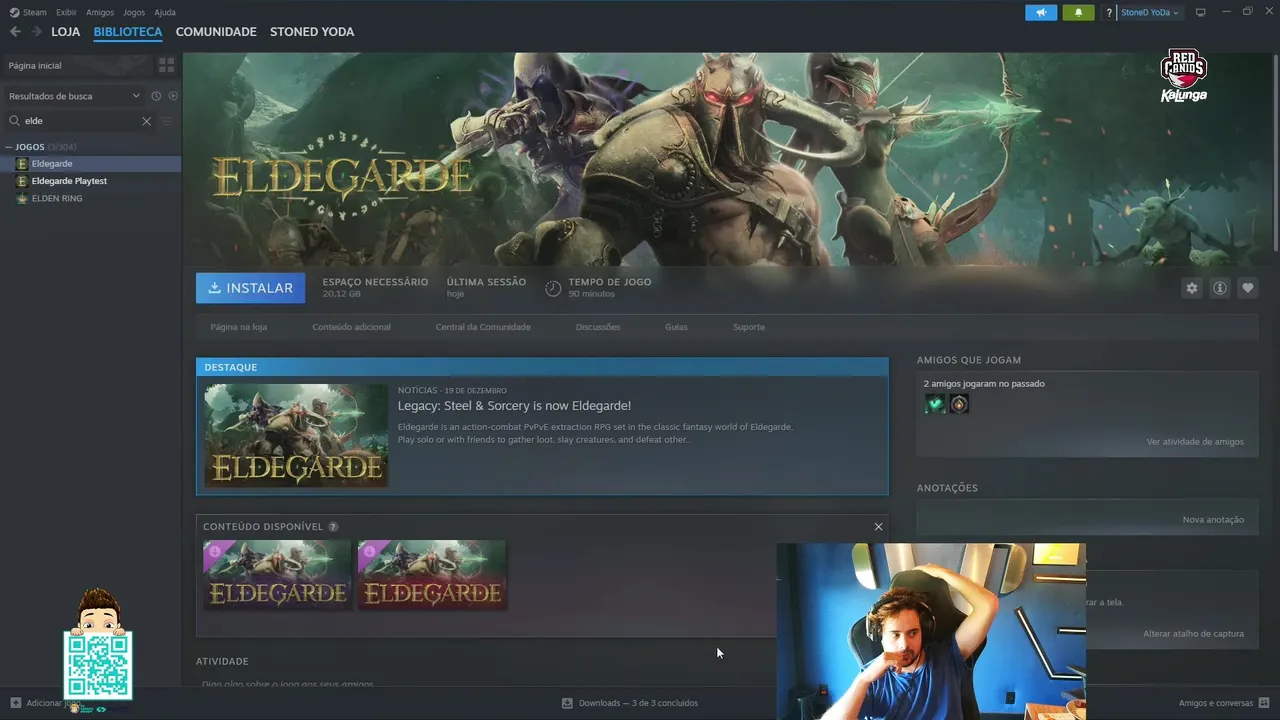
Task: Open the Jogos menu
Action: pos(134,12)
